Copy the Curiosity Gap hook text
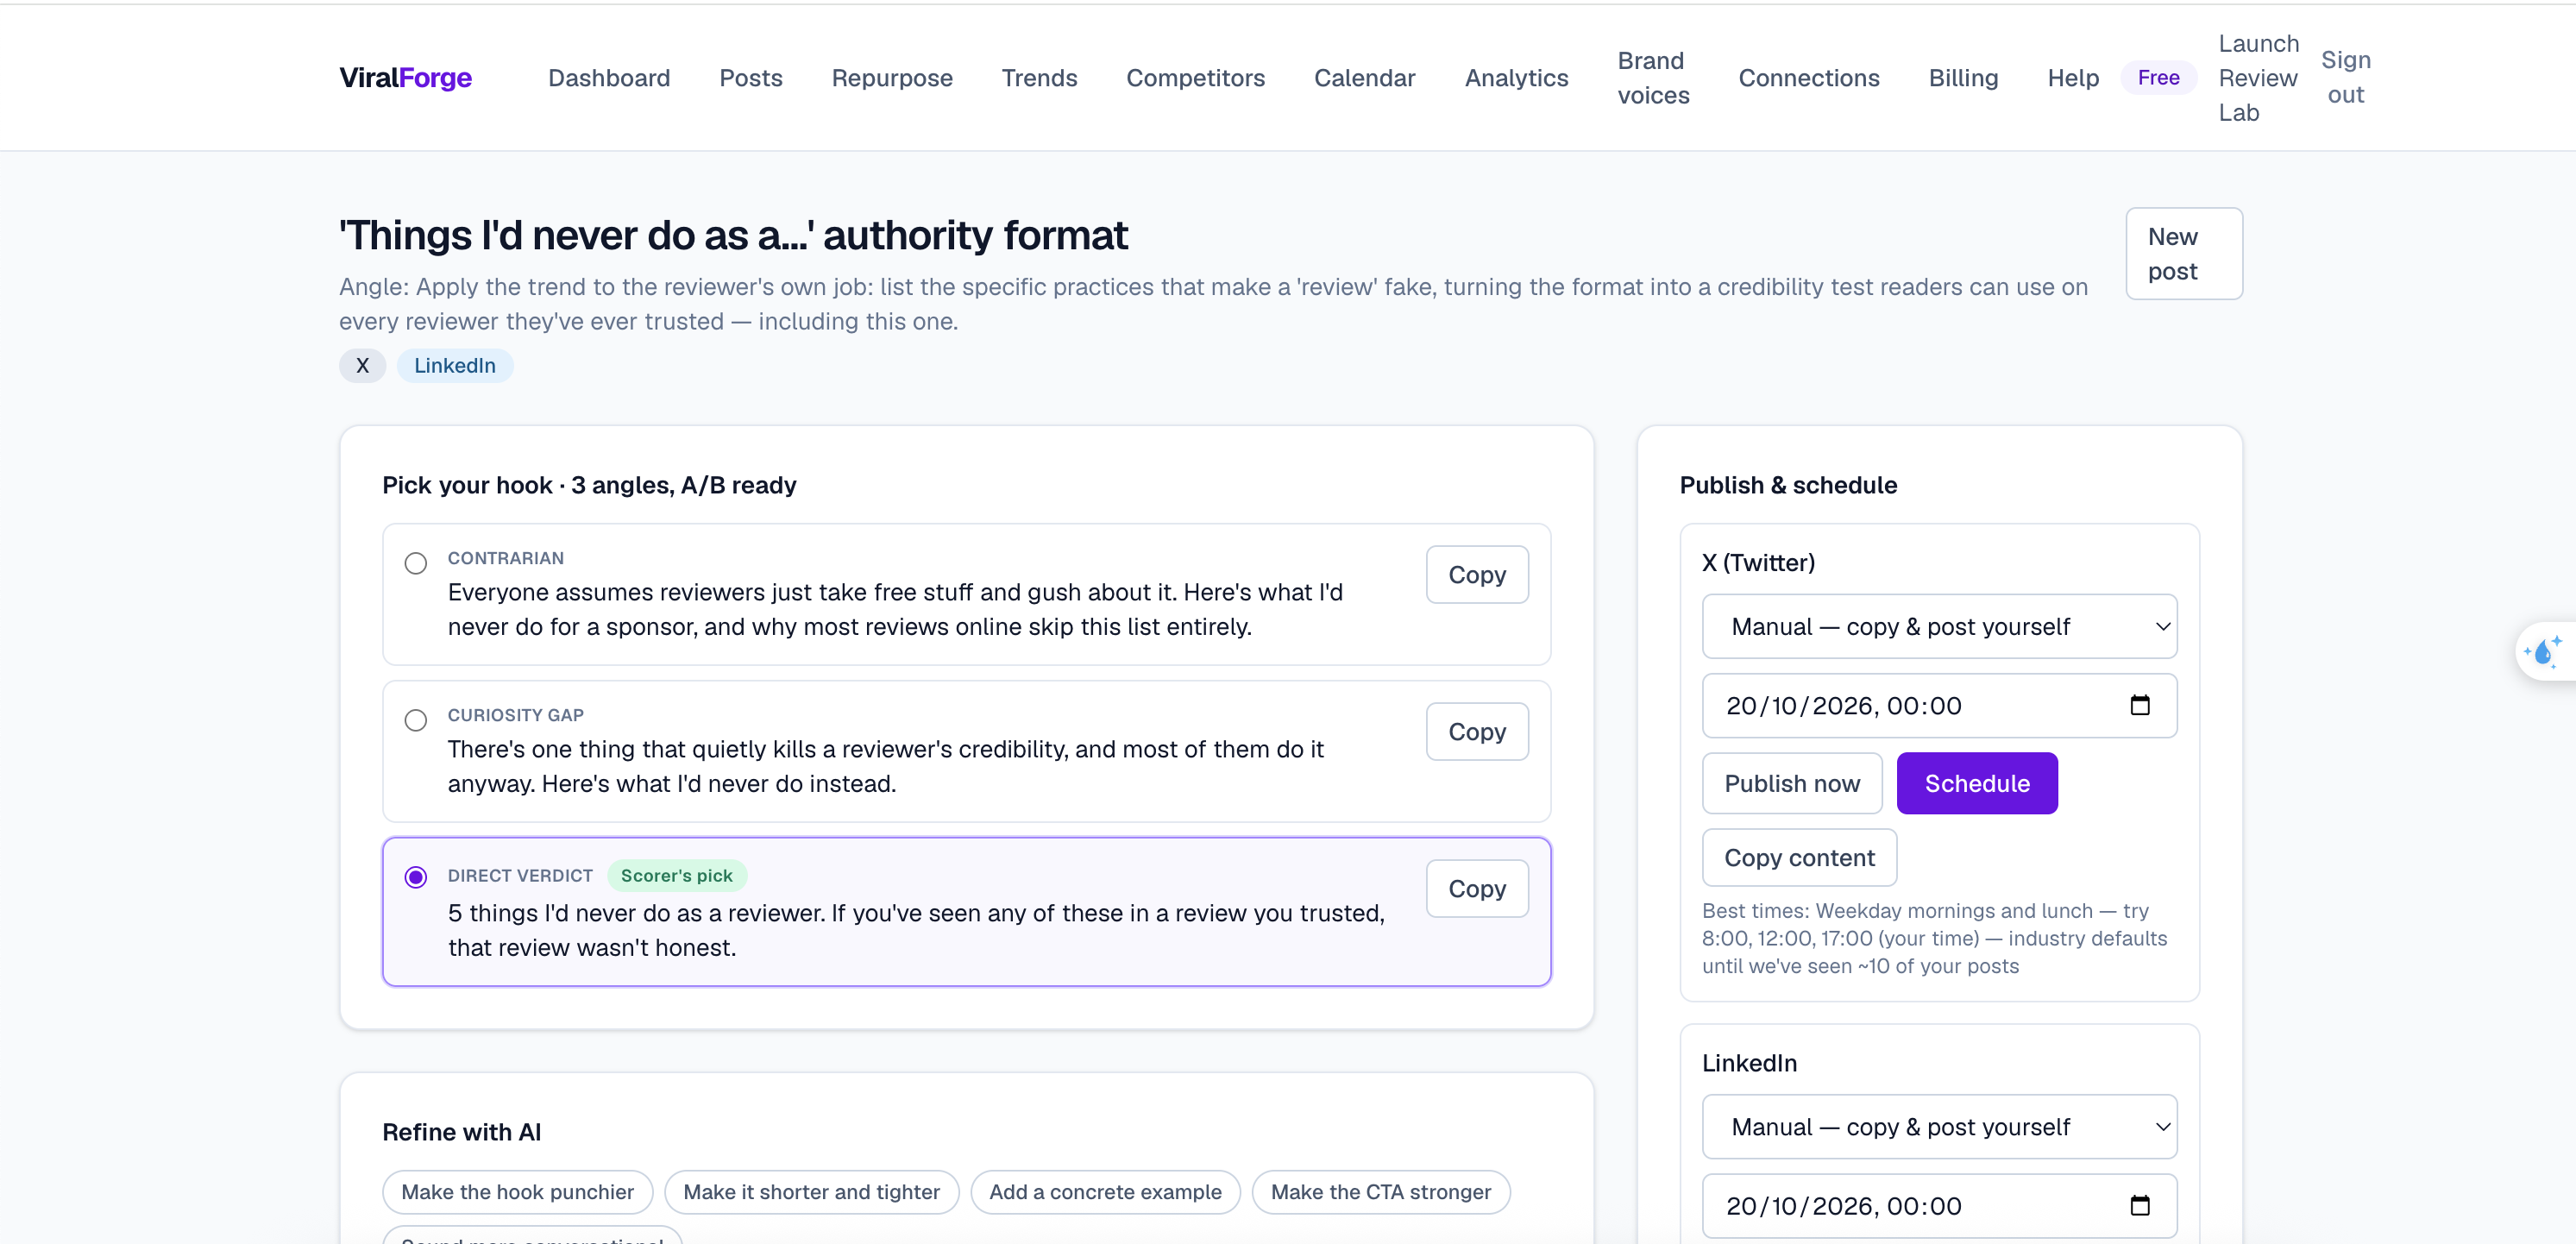 (1476, 731)
